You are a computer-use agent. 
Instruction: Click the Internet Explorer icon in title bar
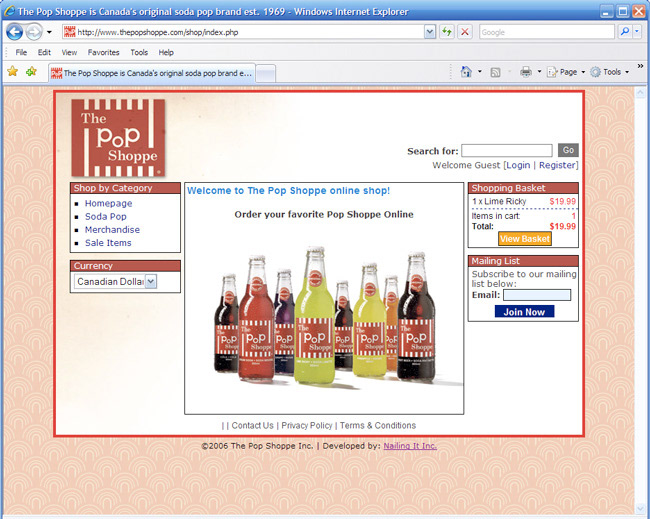click(x=9, y=11)
